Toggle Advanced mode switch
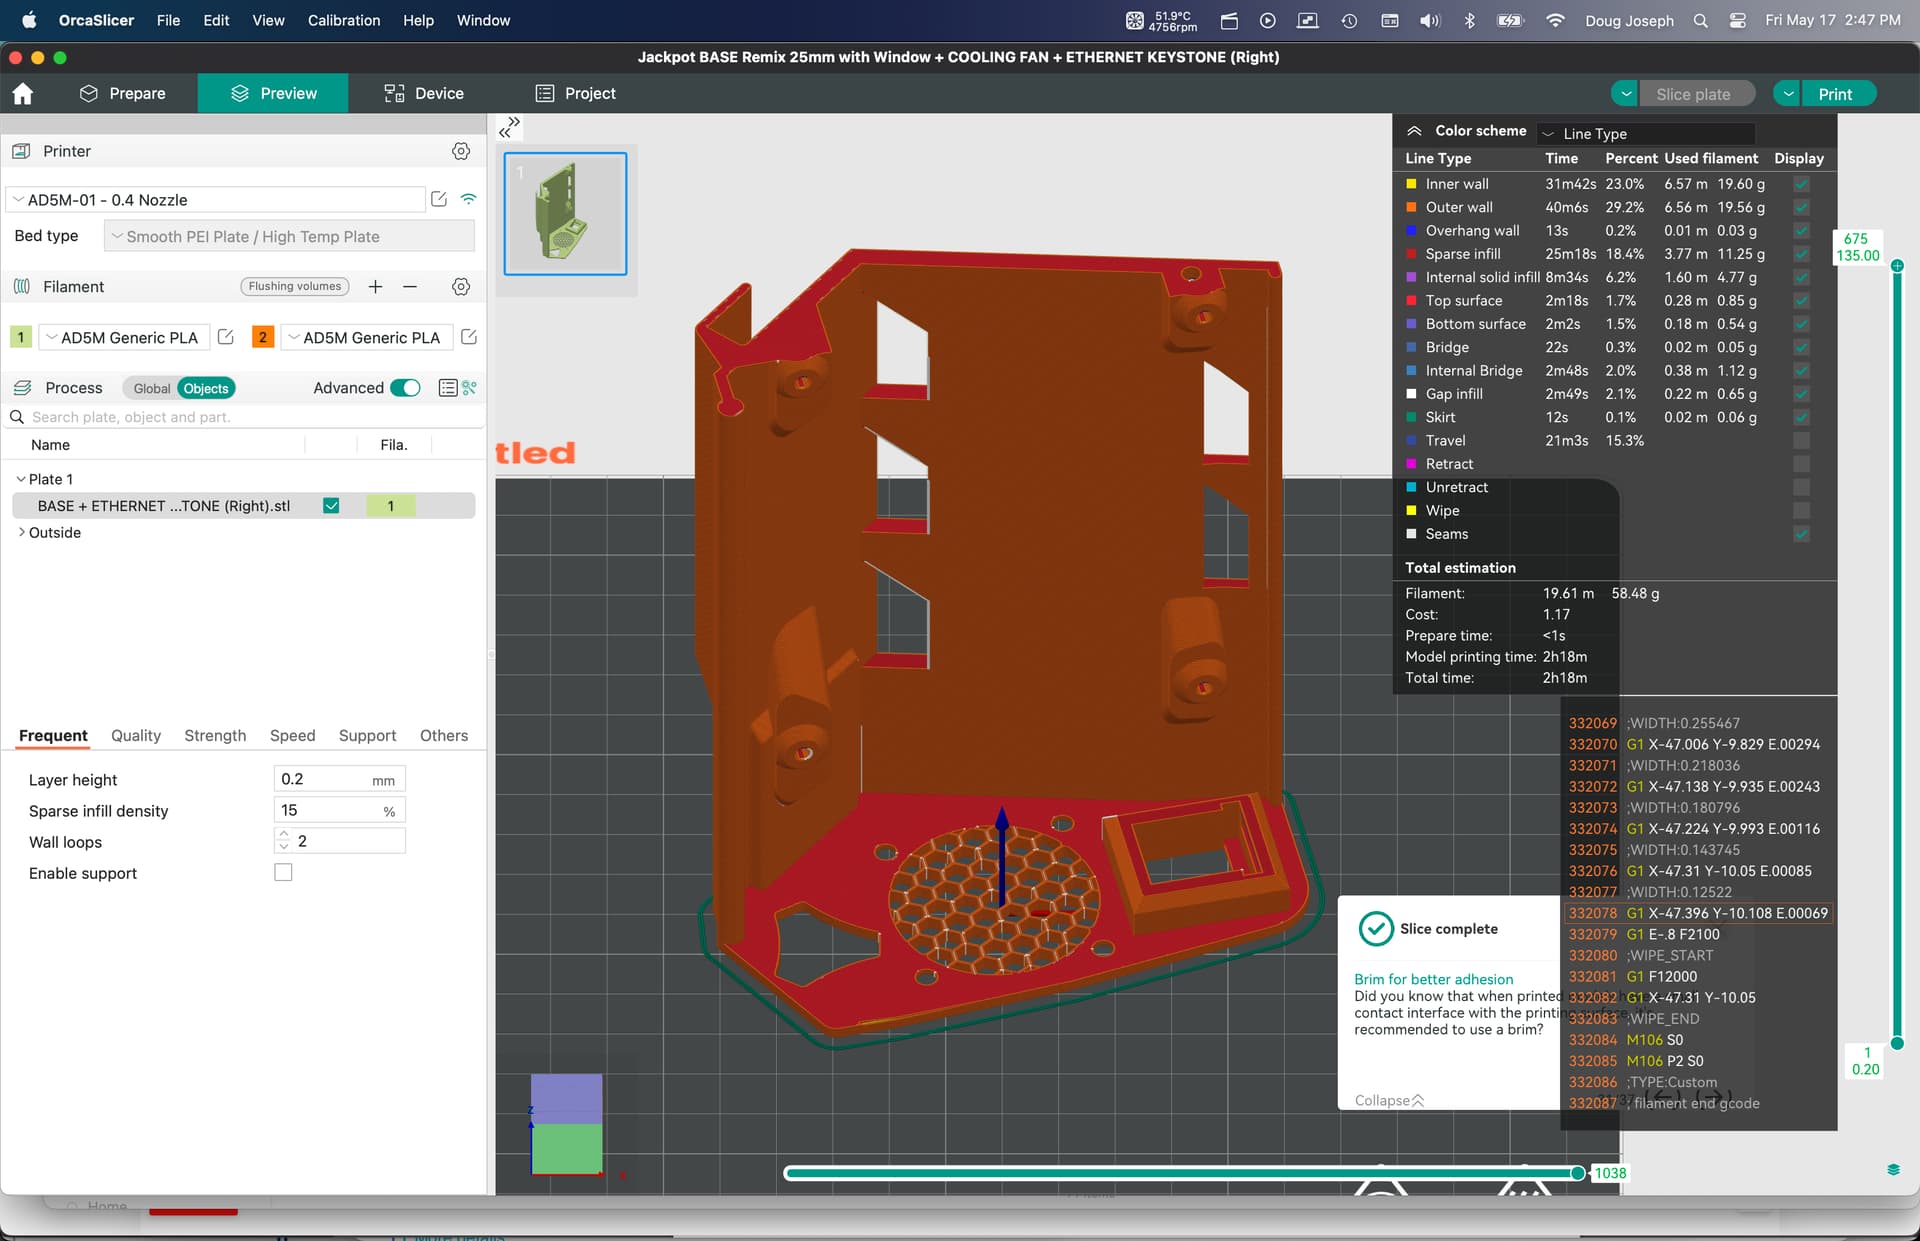Image resolution: width=1920 pixels, height=1241 pixels. point(405,388)
